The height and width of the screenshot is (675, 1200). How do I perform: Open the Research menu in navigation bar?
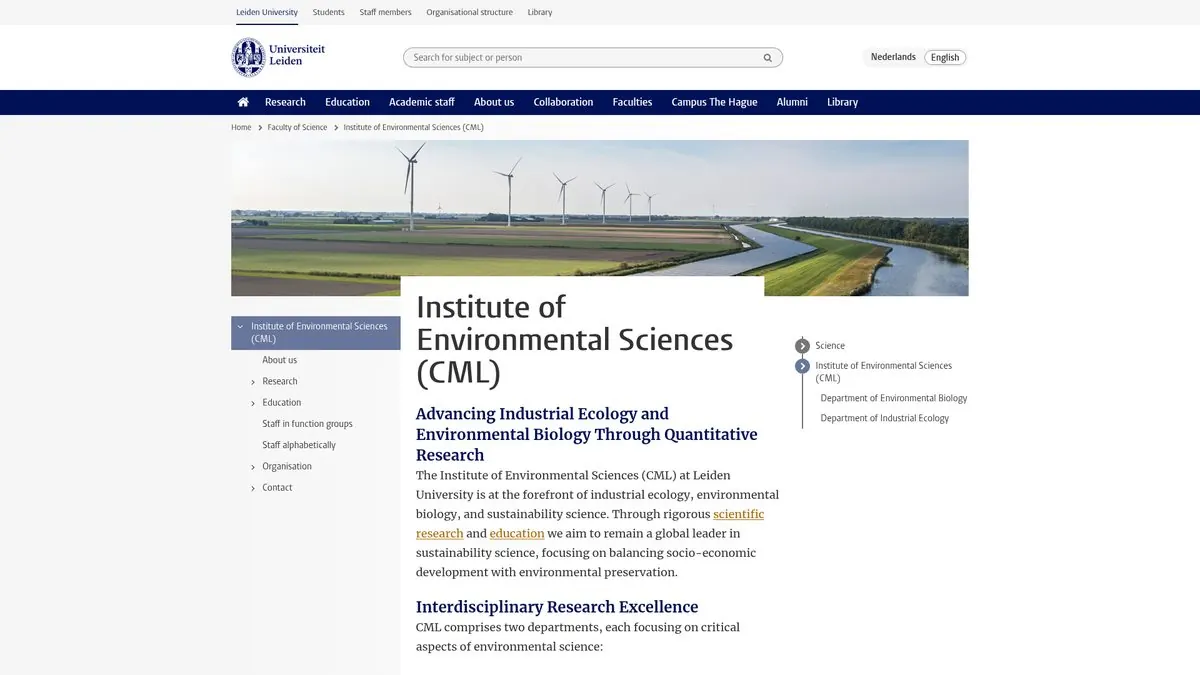point(285,102)
